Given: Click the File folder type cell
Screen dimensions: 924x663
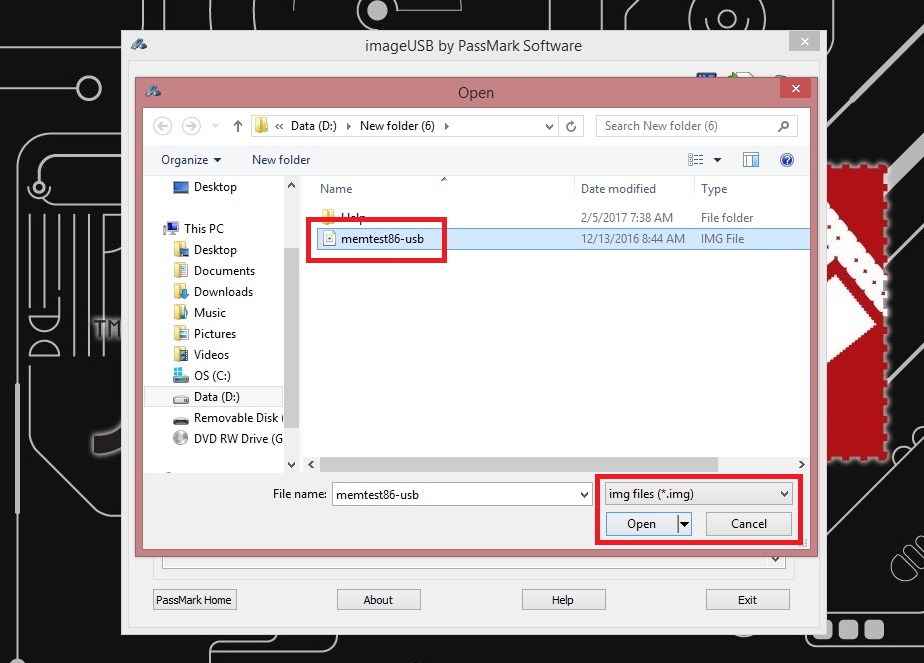Looking at the screenshot, I should pyautogui.click(x=727, y=217).
